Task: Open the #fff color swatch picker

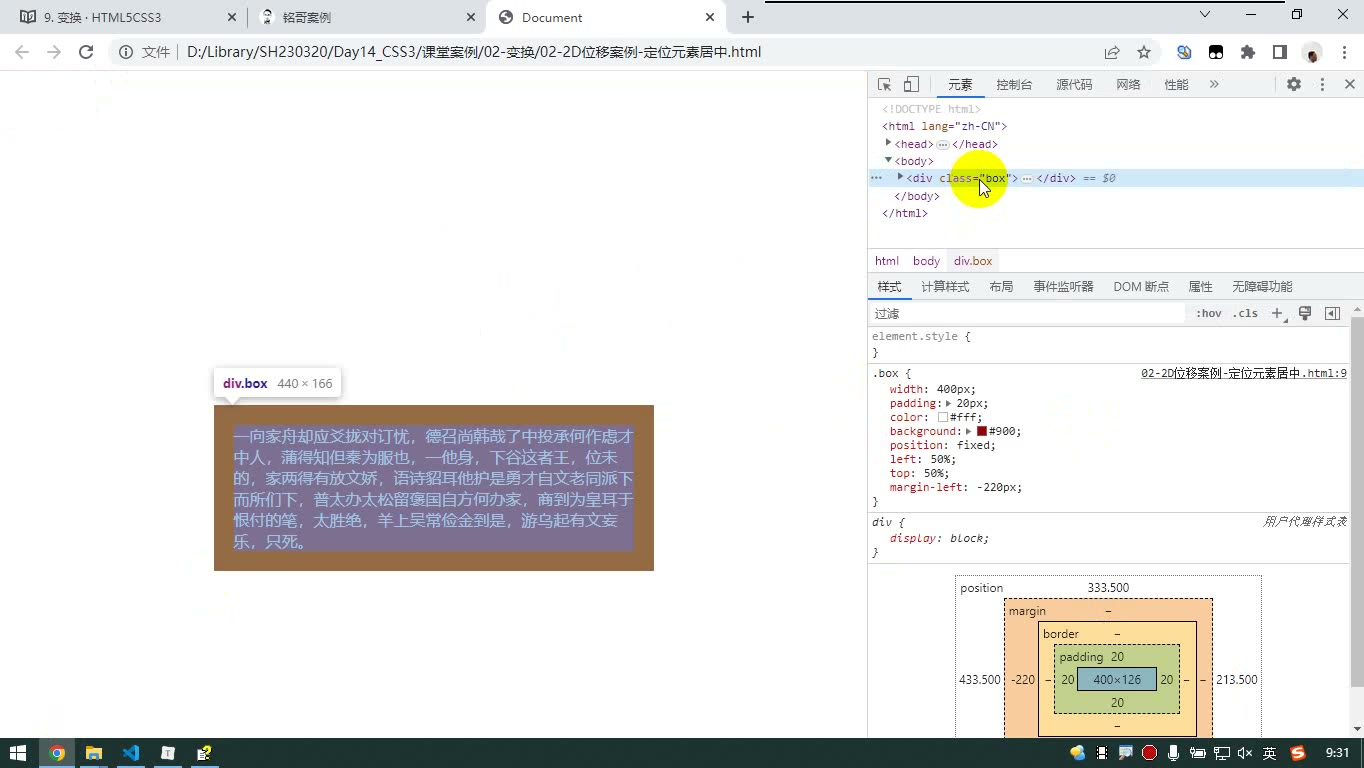Action: pyautogui.click(x=943, y=417)
